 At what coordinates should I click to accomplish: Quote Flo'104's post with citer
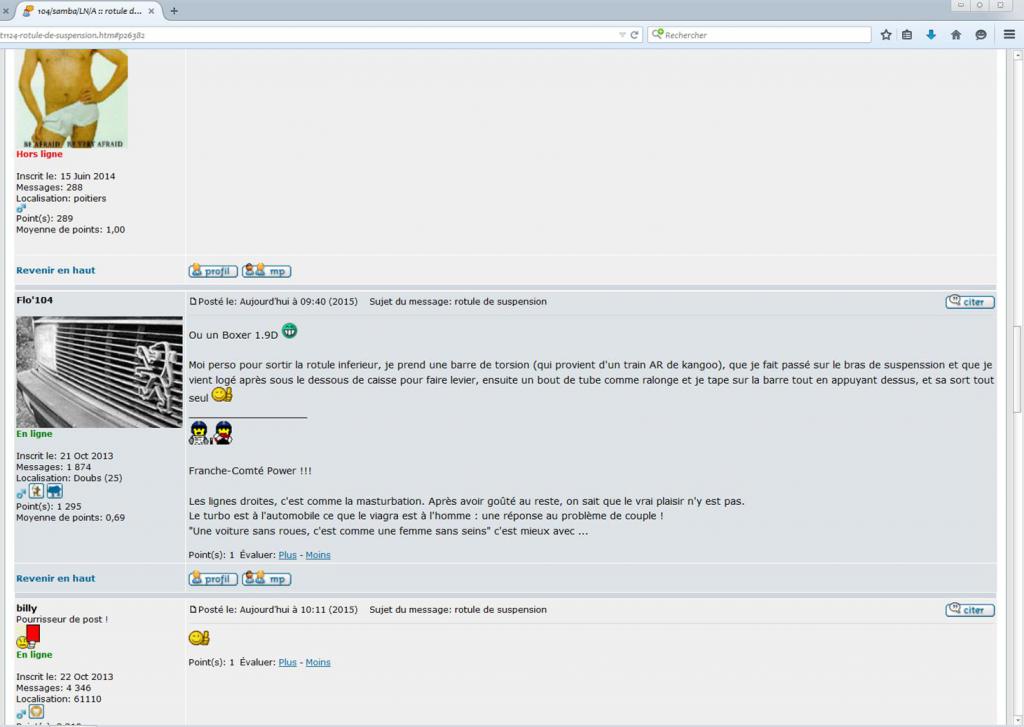970,302
